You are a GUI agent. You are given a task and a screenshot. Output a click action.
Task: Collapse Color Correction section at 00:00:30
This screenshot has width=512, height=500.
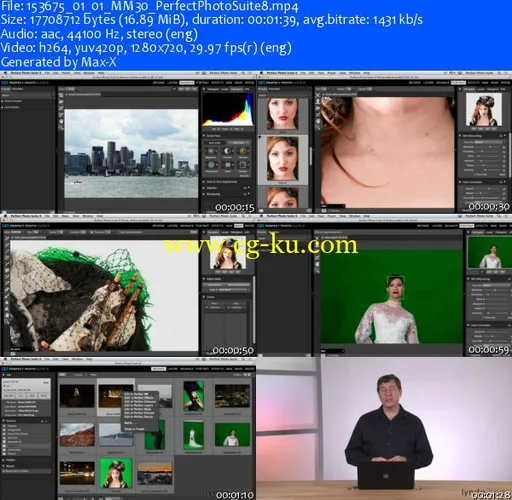pos(460,182)
